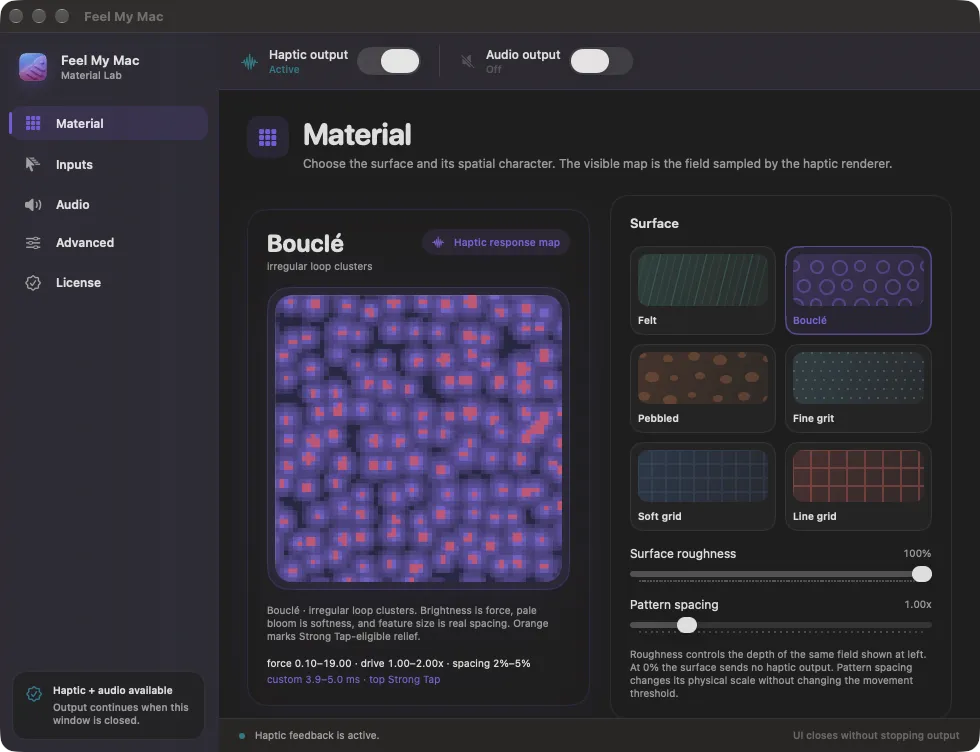
Task: Click the 'Surface' panel heading
Action: coord(654,223)
